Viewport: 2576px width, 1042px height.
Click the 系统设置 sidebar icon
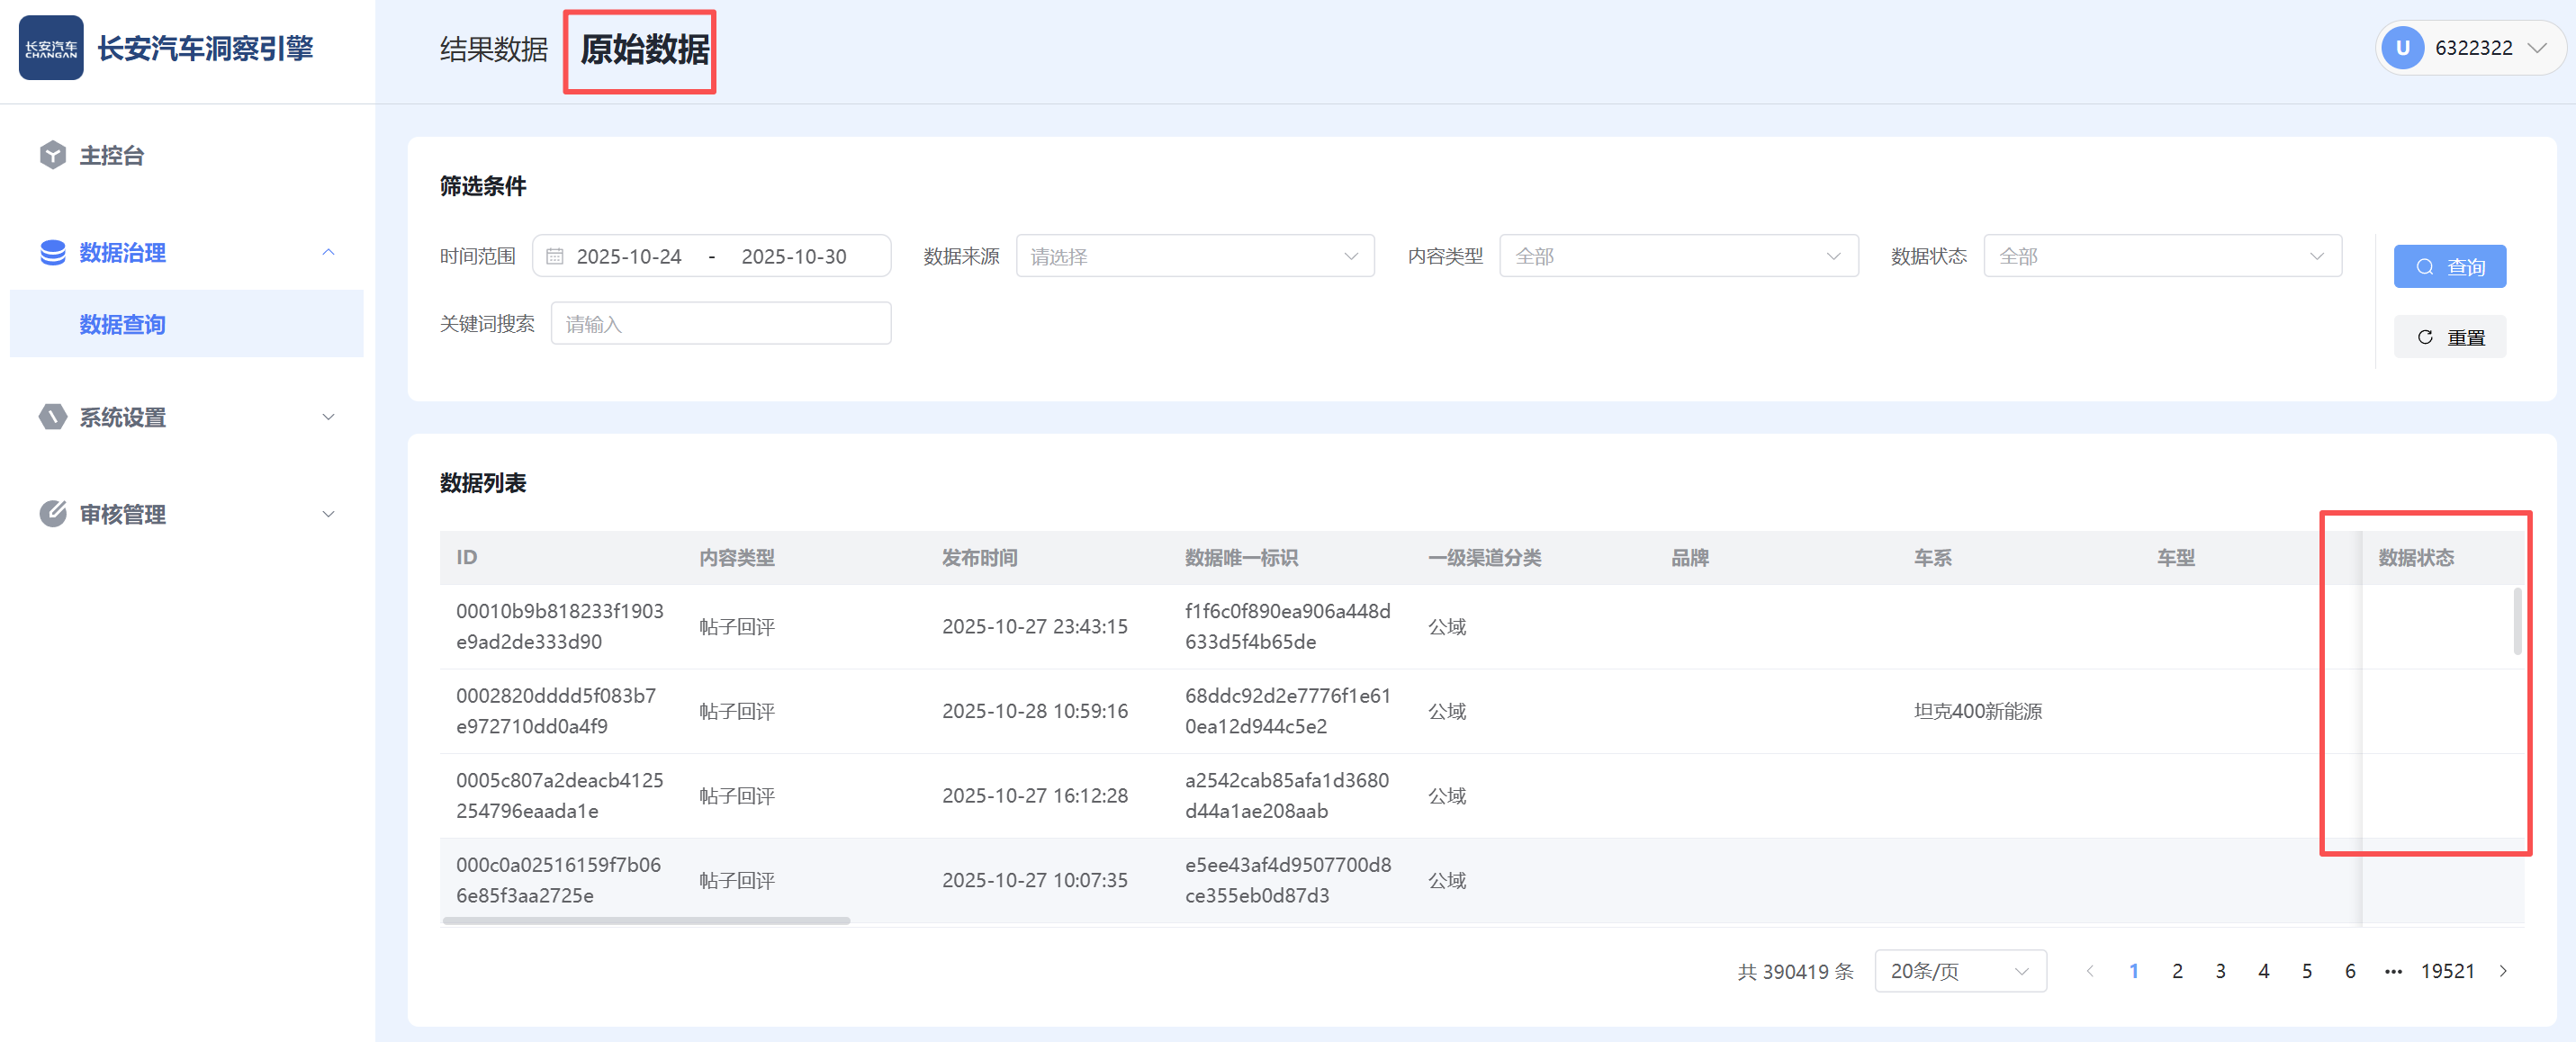tap(53, 417)
